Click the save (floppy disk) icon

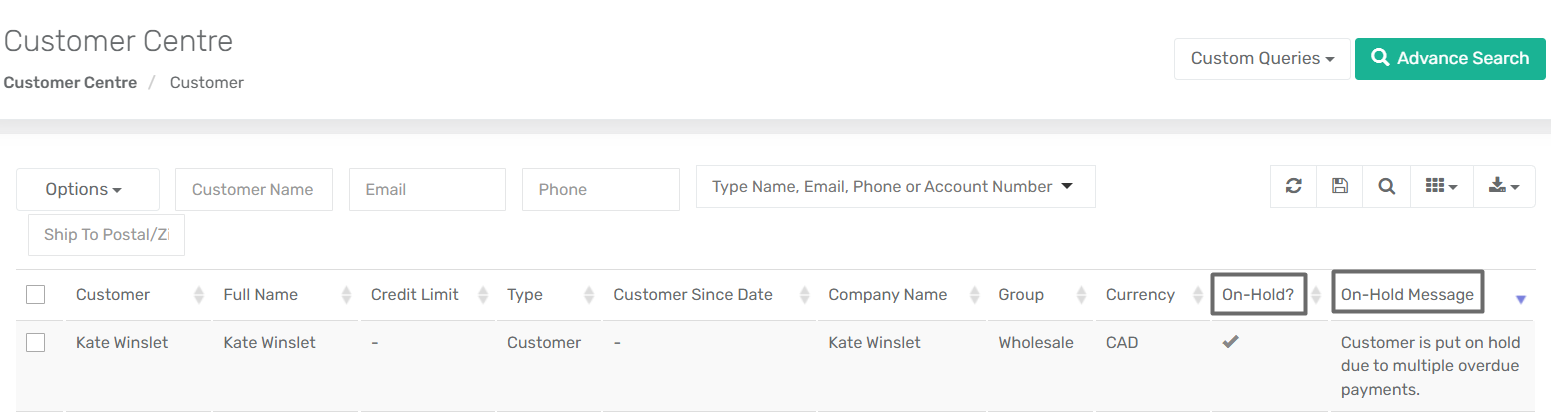[1340, 186]
